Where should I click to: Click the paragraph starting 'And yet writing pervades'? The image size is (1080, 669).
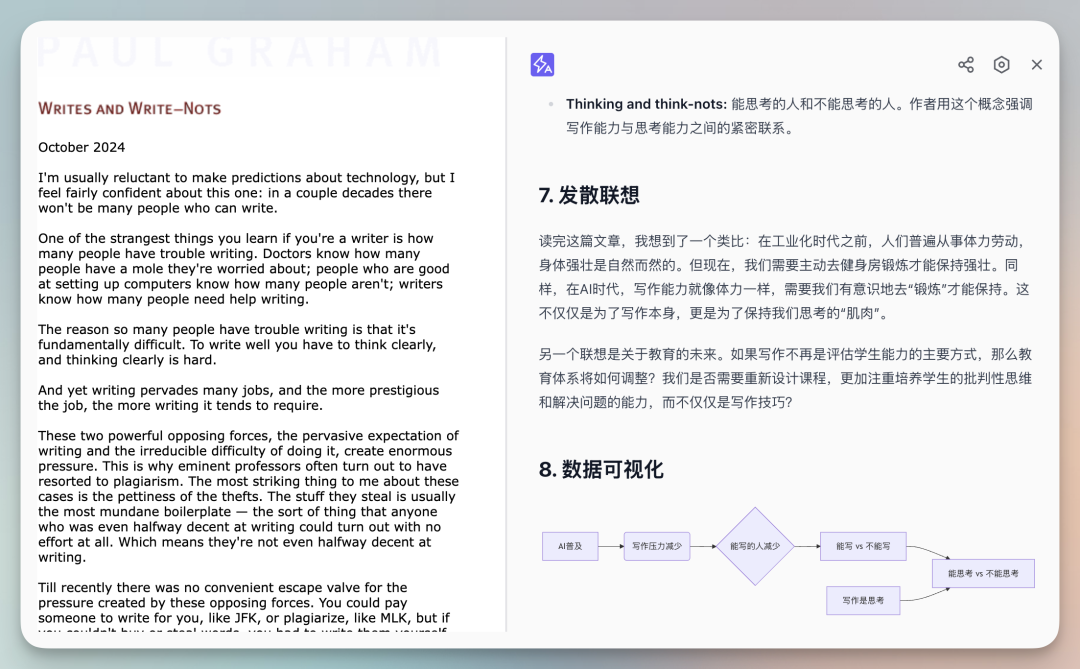point(238,398)
